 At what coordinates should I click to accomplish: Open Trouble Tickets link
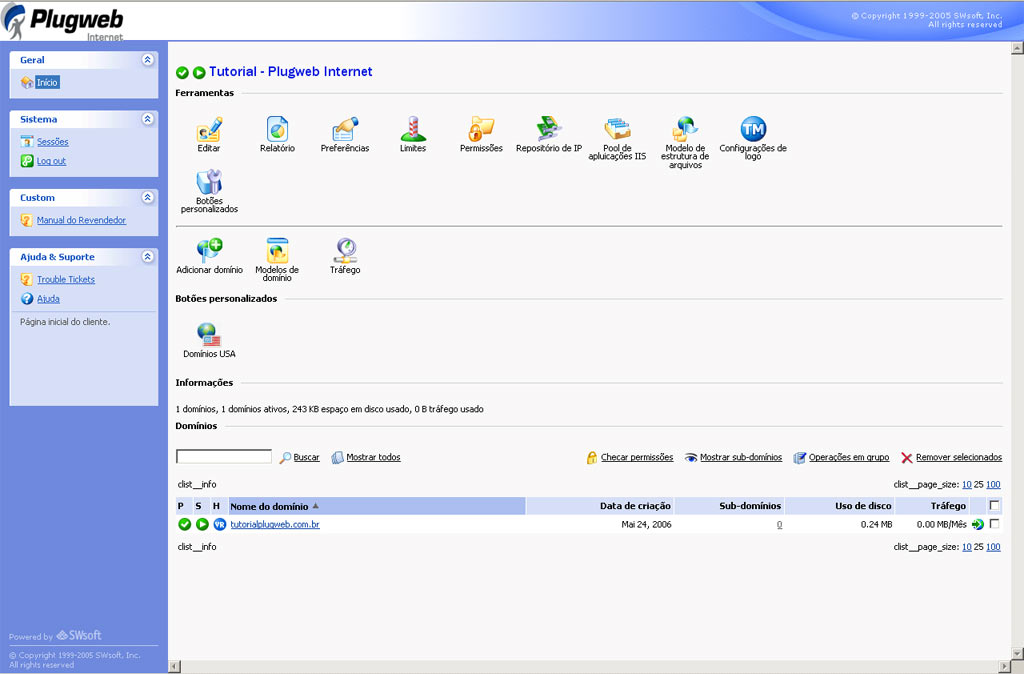click(x=65, y=280)
